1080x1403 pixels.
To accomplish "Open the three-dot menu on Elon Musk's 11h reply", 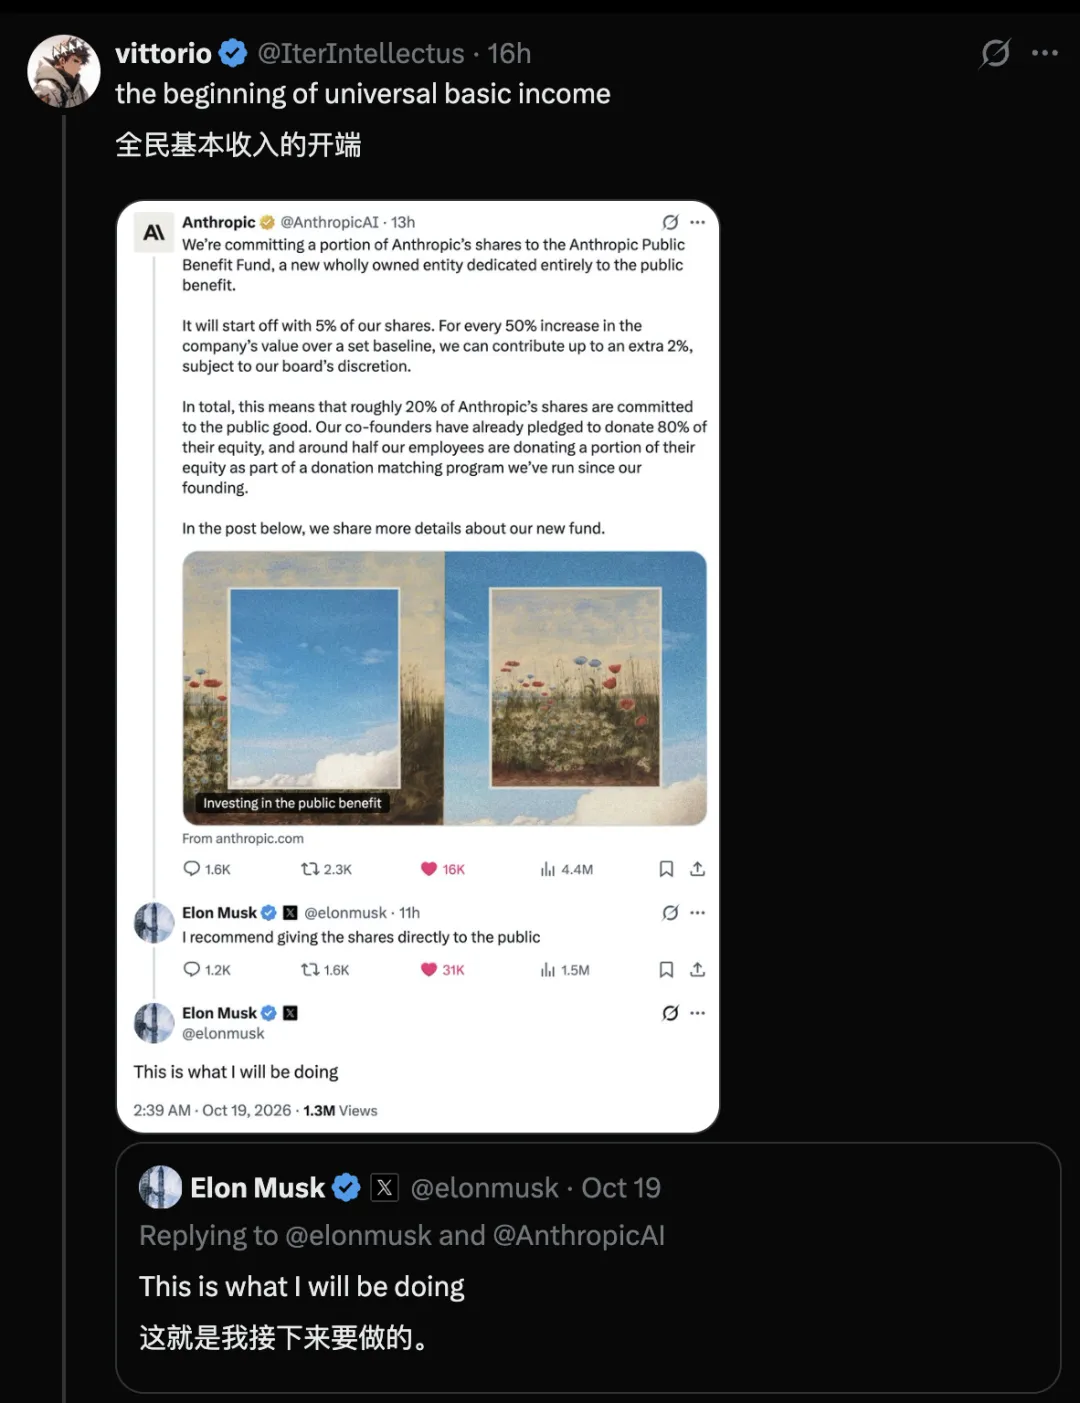I will point(698,912).
